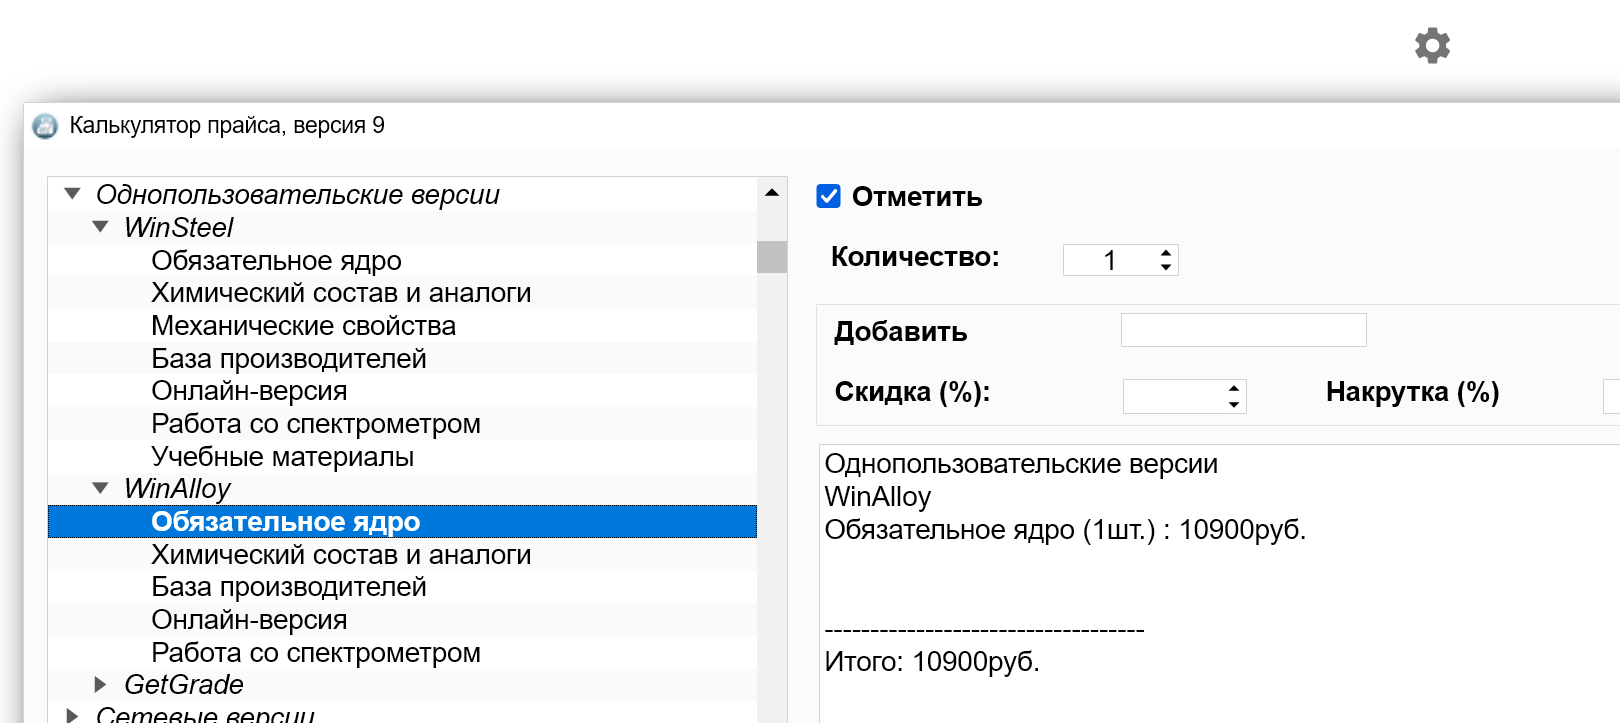Click the scroll up arrow in tree
The image size is (1620, 723).
pos(771,192)
